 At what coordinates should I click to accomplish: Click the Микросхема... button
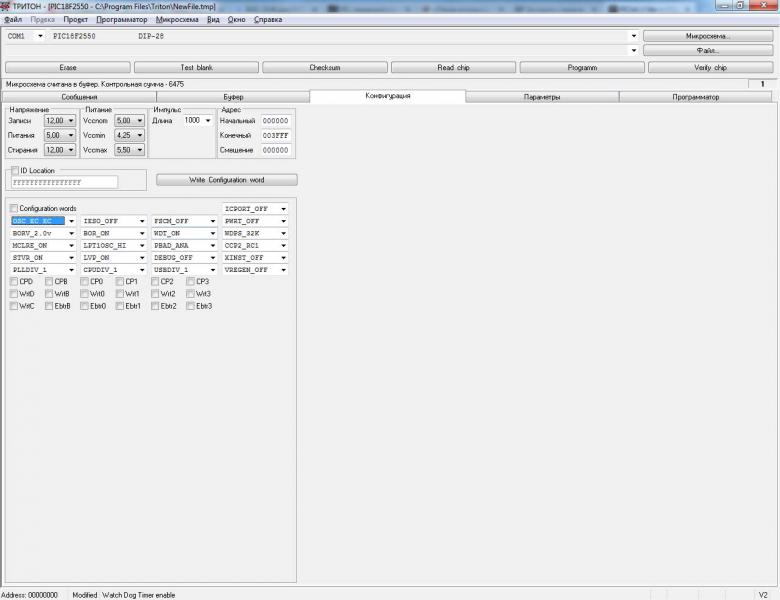click(707, 36)
